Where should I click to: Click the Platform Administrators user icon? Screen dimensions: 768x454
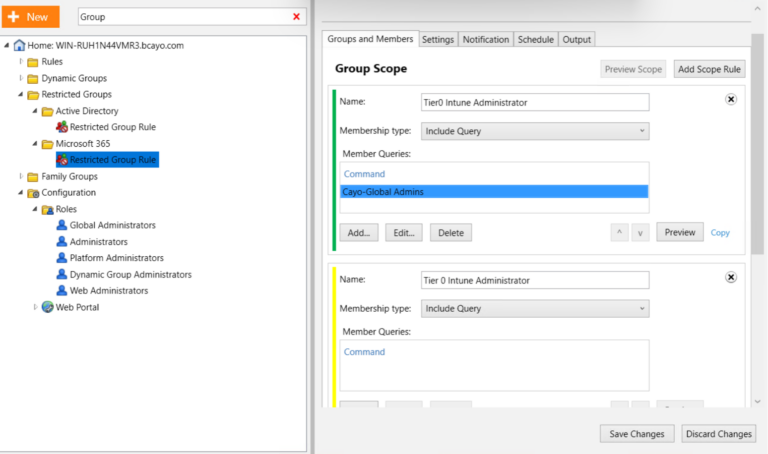point(62,258)
